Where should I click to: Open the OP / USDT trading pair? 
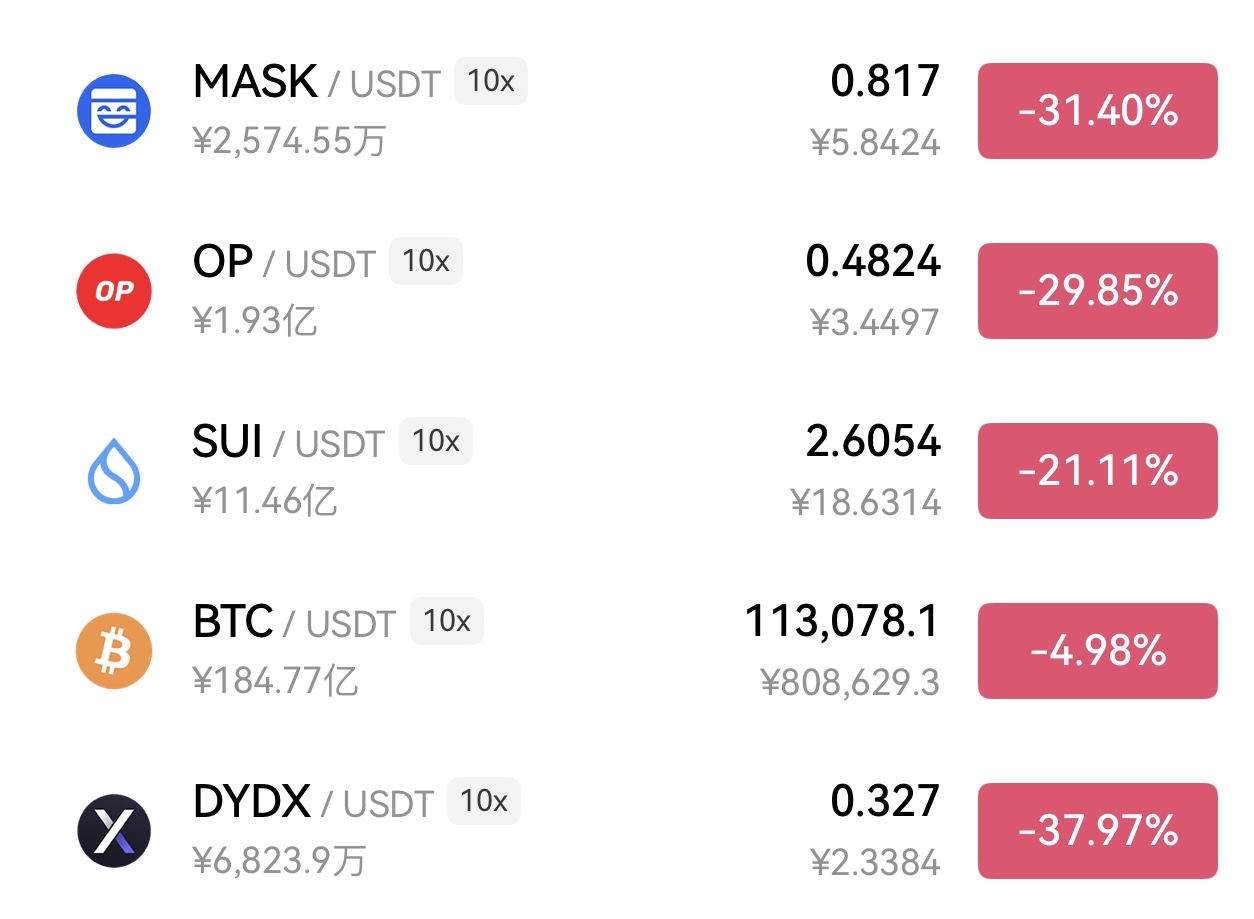(x=283, y=262)
